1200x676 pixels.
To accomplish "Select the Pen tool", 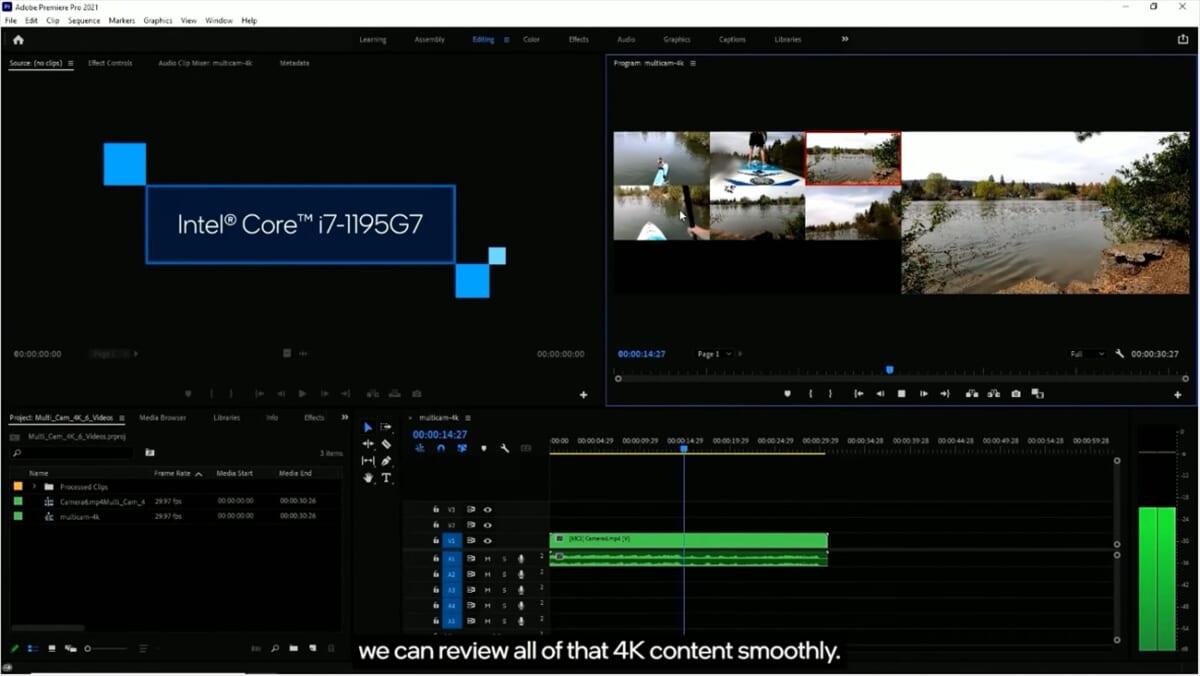I will 386,461.
